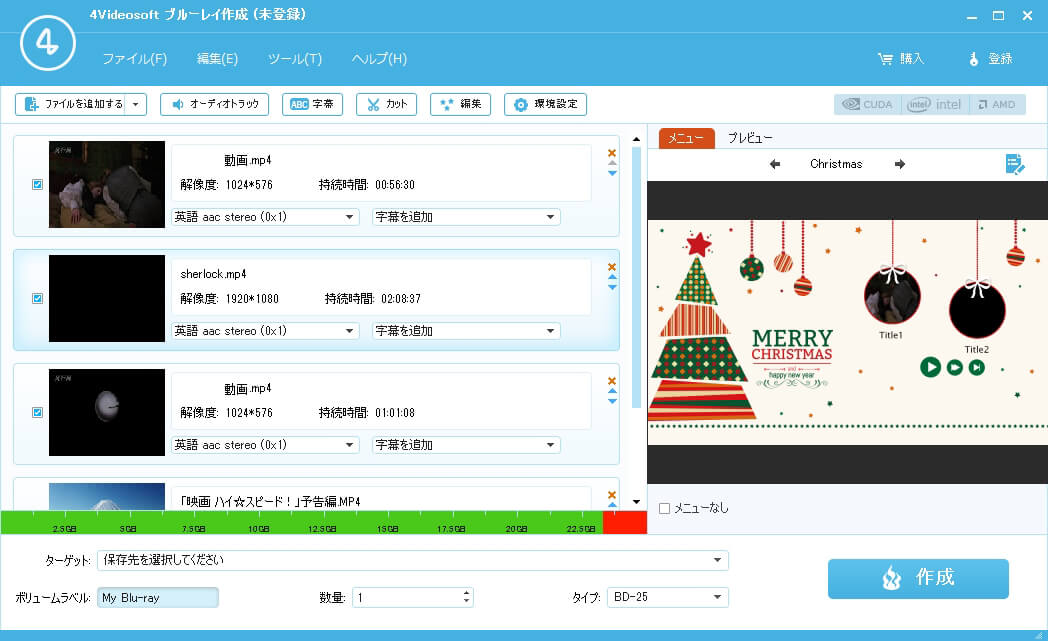Open the Edit (編集) effects tool

[x=460, y=104]
